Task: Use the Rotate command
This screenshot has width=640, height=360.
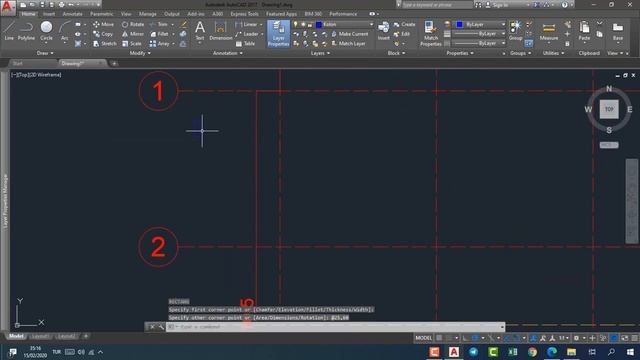Action: coord(133,24)
